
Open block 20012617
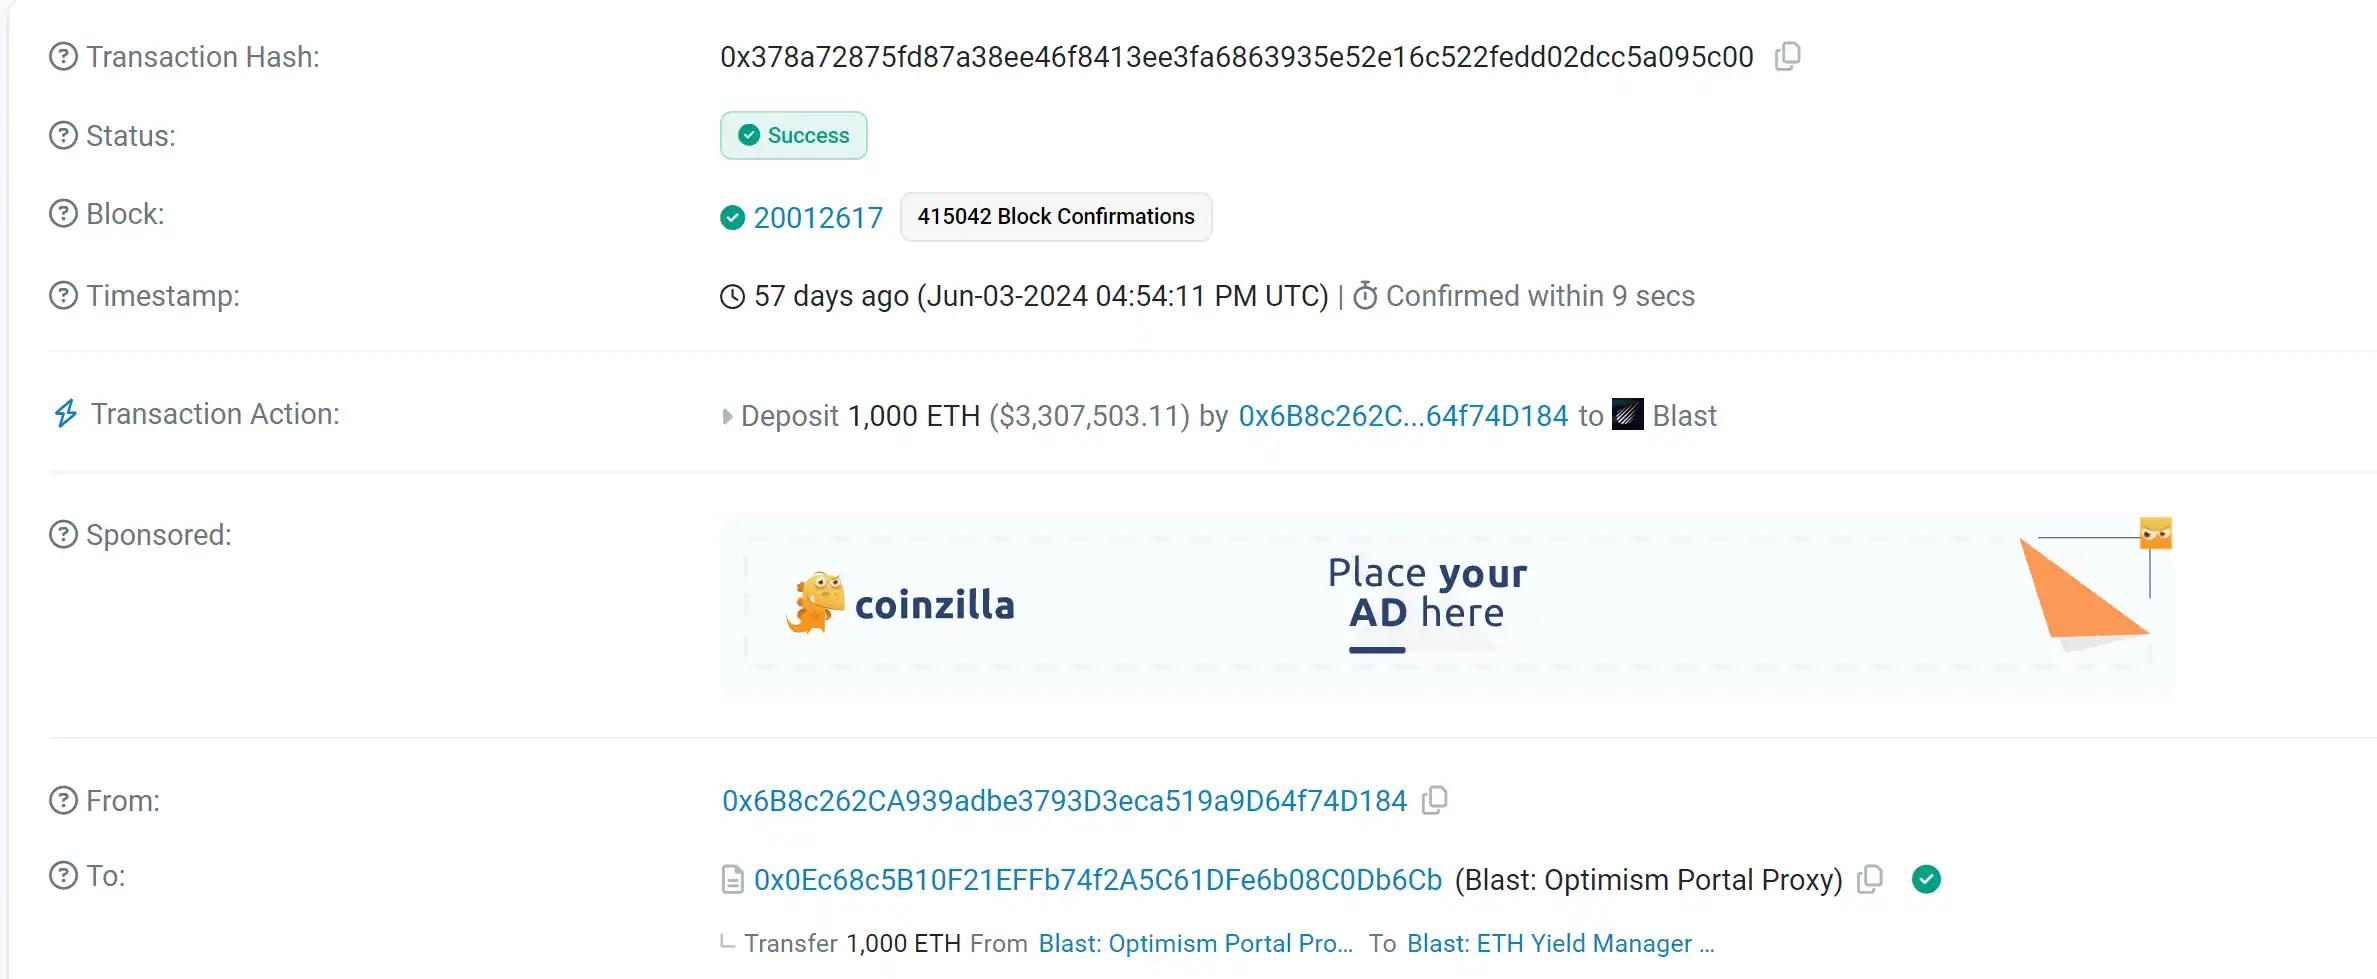point(818,217)
